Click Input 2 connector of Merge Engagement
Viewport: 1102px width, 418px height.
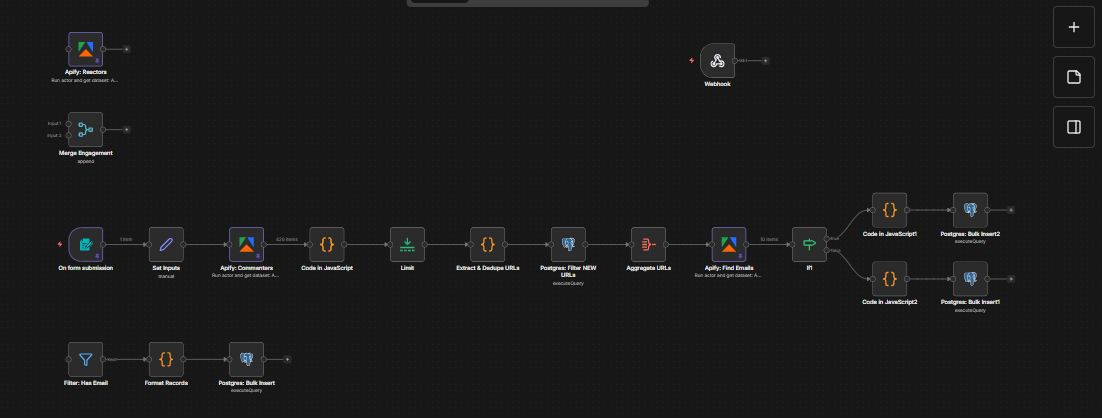click(x=68, y=135)
